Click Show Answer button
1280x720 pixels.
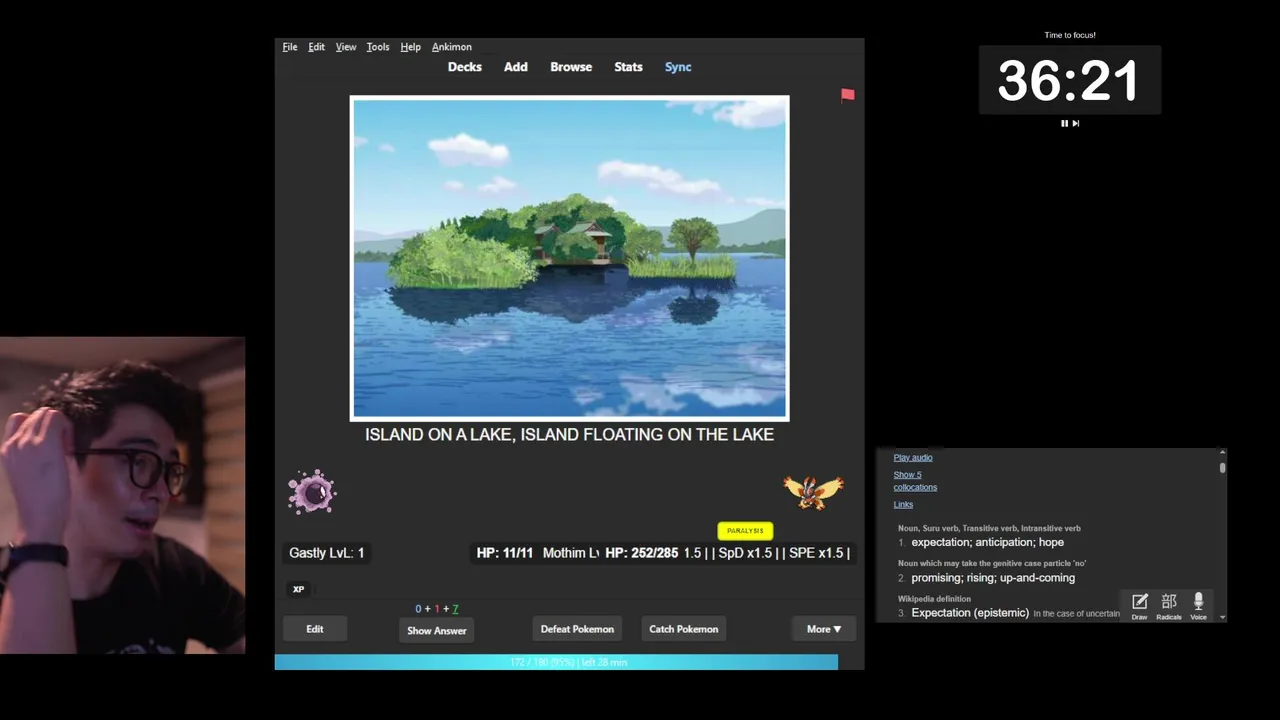(437, 631)
